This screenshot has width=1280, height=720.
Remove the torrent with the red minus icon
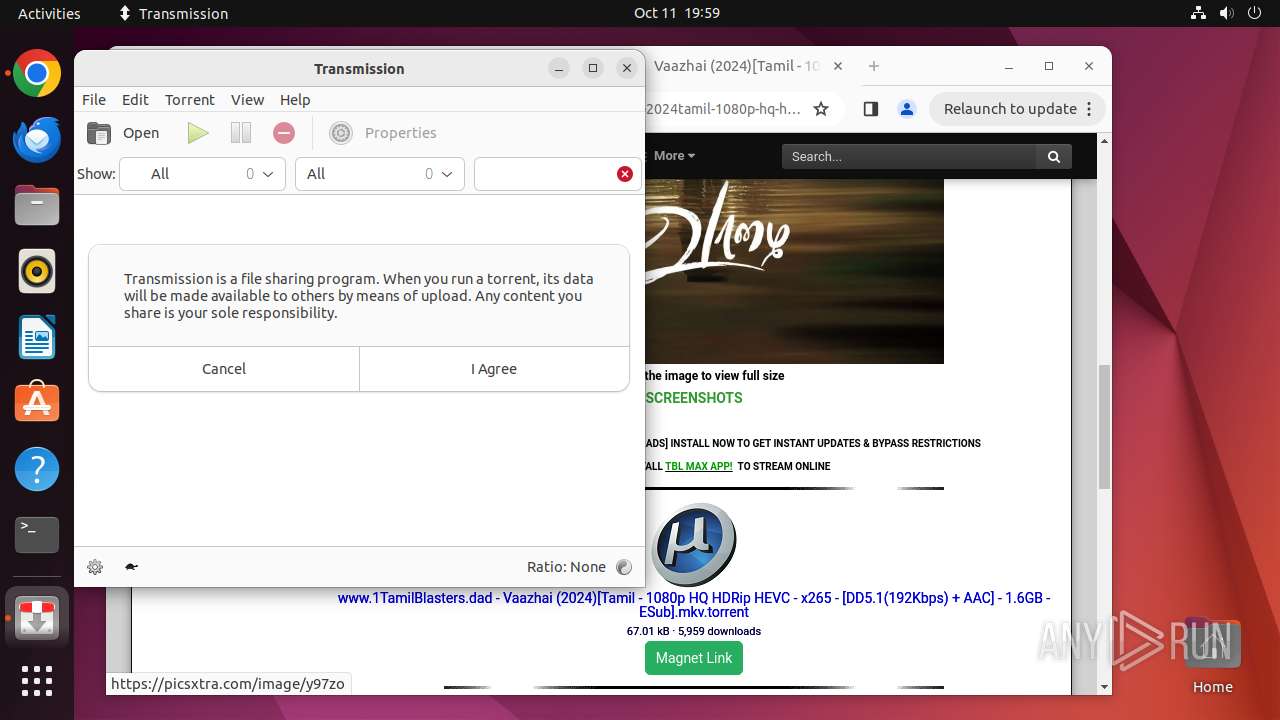[x=284, y=133]
